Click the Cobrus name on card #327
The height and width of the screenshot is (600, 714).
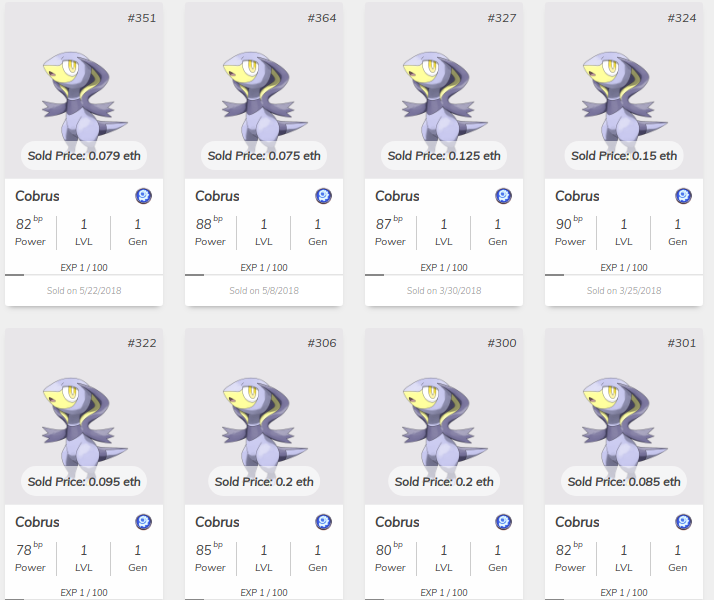coord(397,196)
